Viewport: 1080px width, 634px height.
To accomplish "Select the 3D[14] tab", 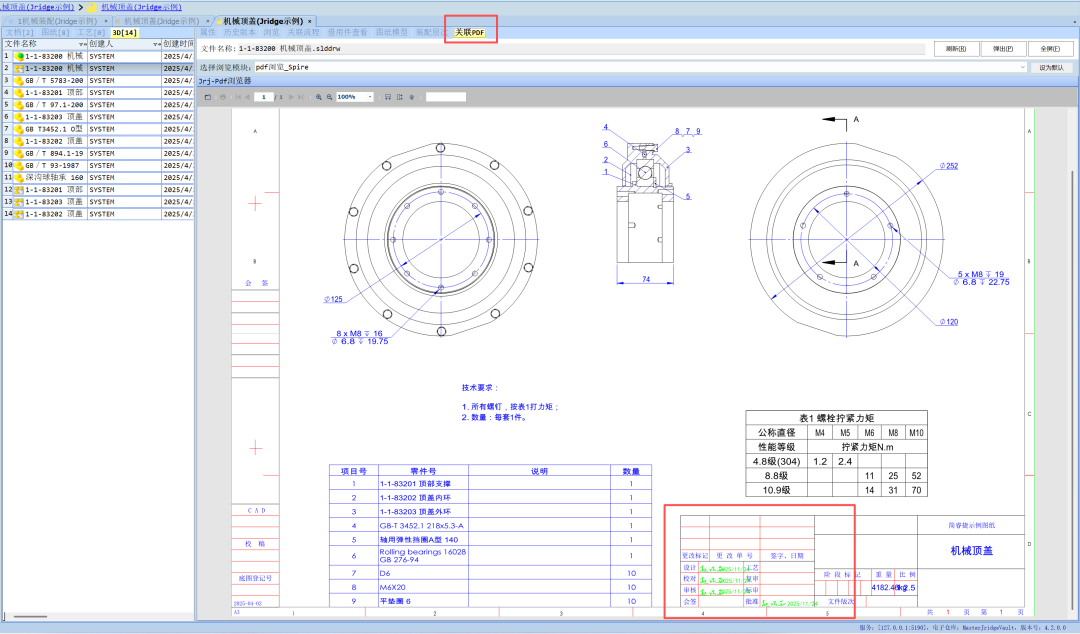I will (x=125, y=32).
